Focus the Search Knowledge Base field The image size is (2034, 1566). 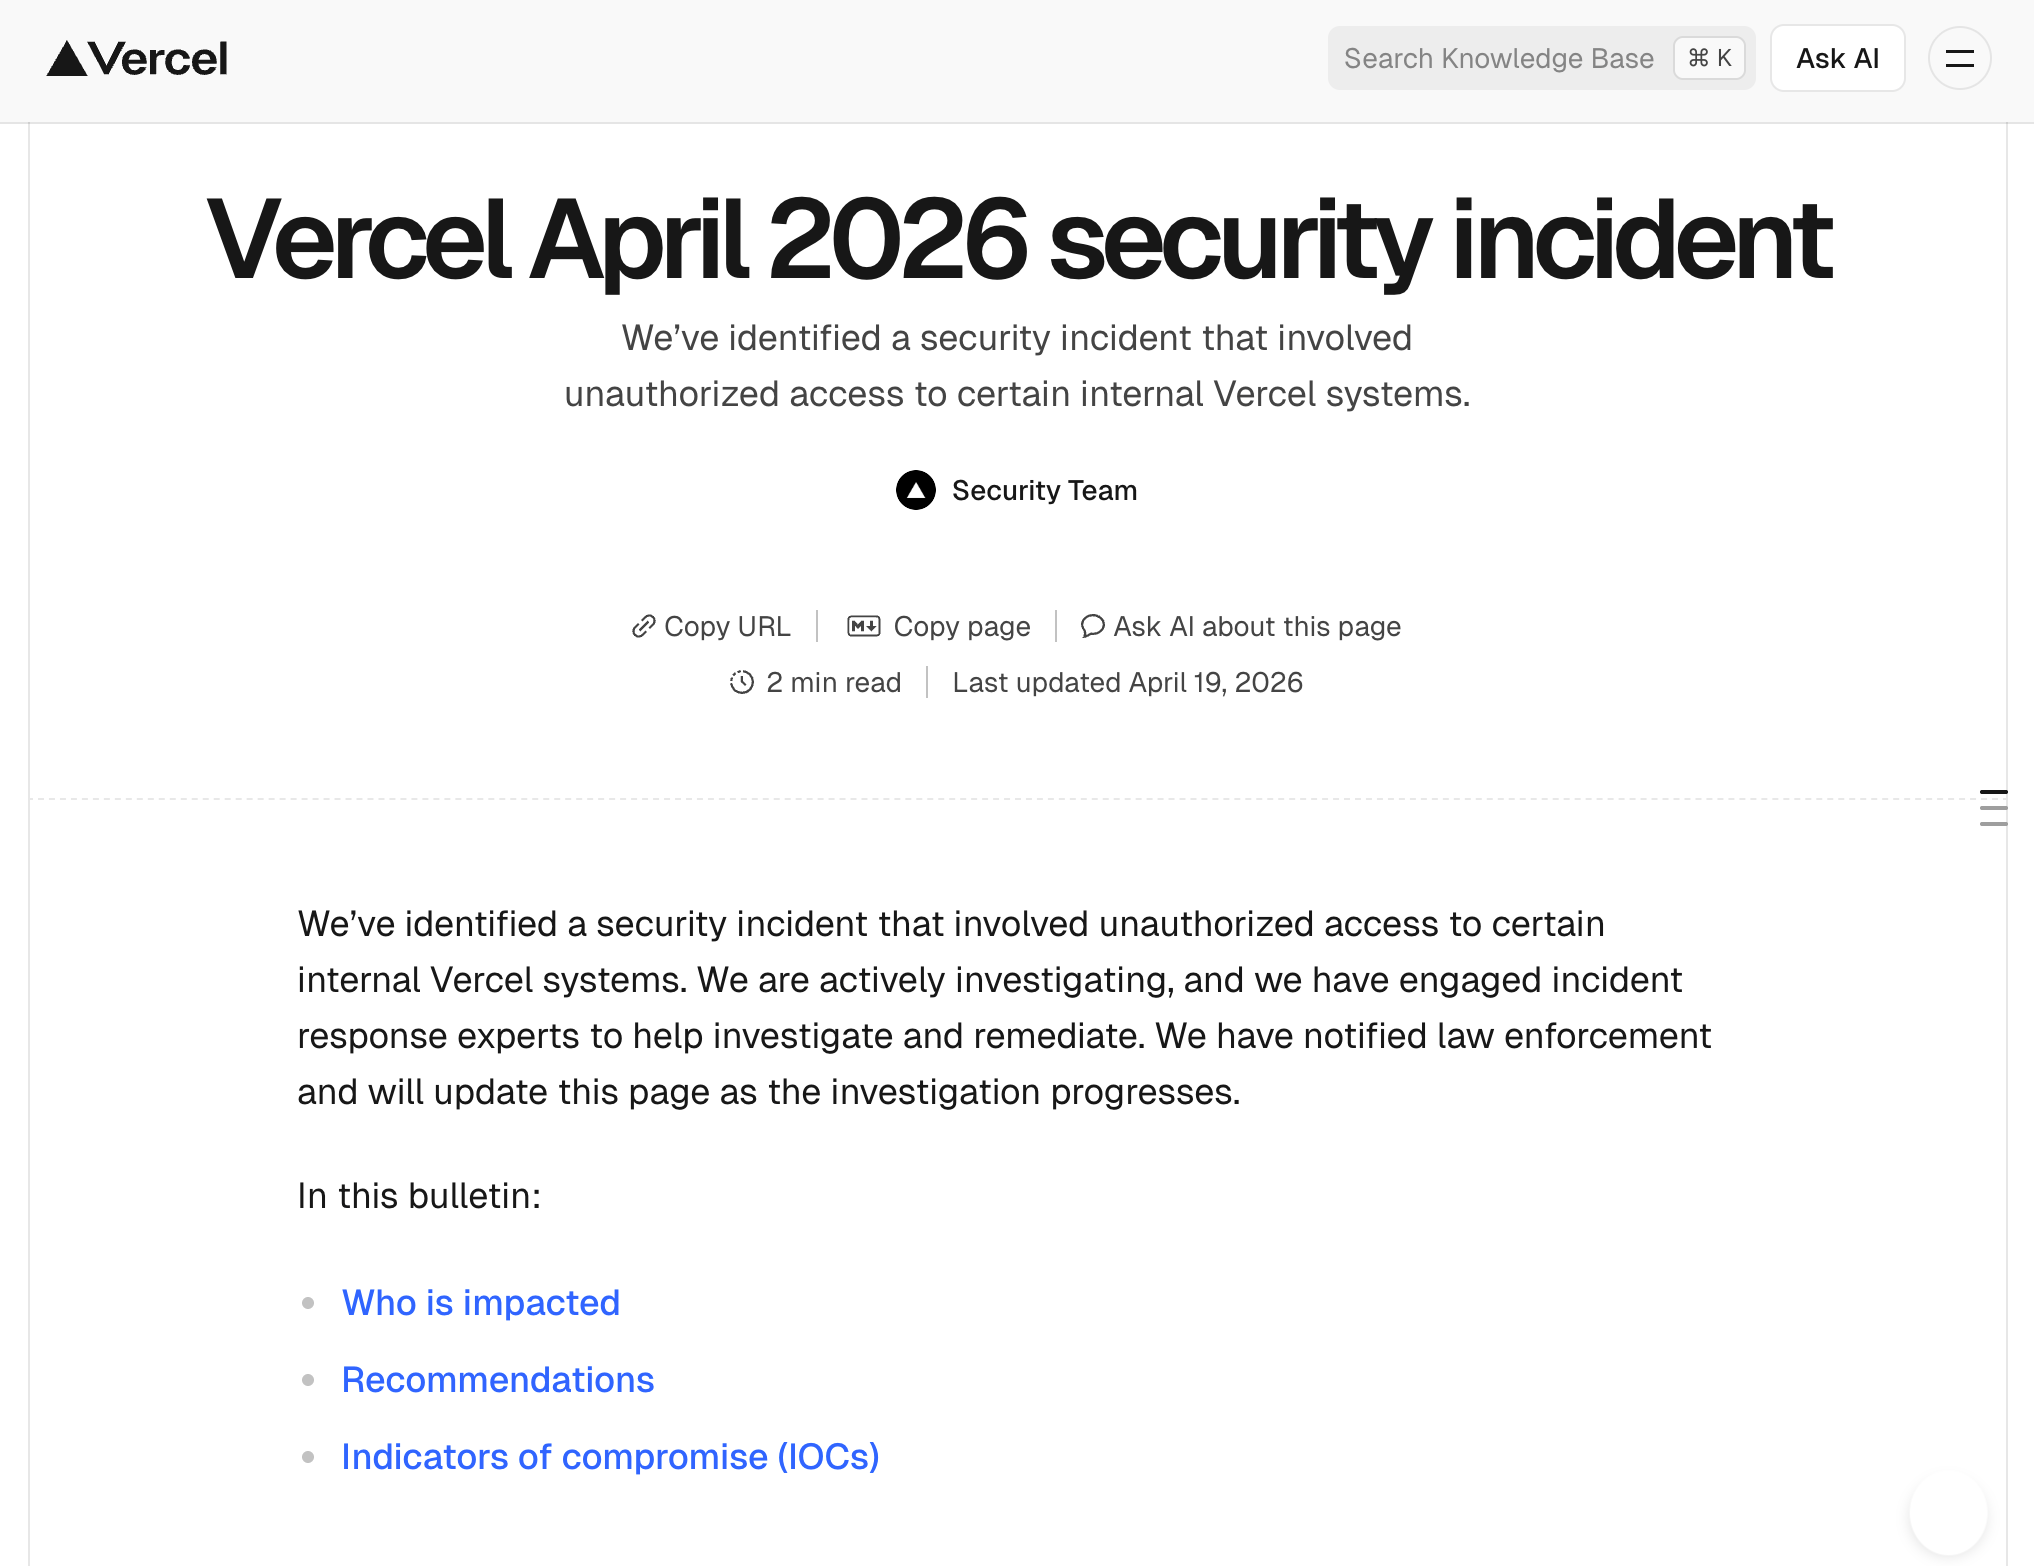coord(1500,58)
